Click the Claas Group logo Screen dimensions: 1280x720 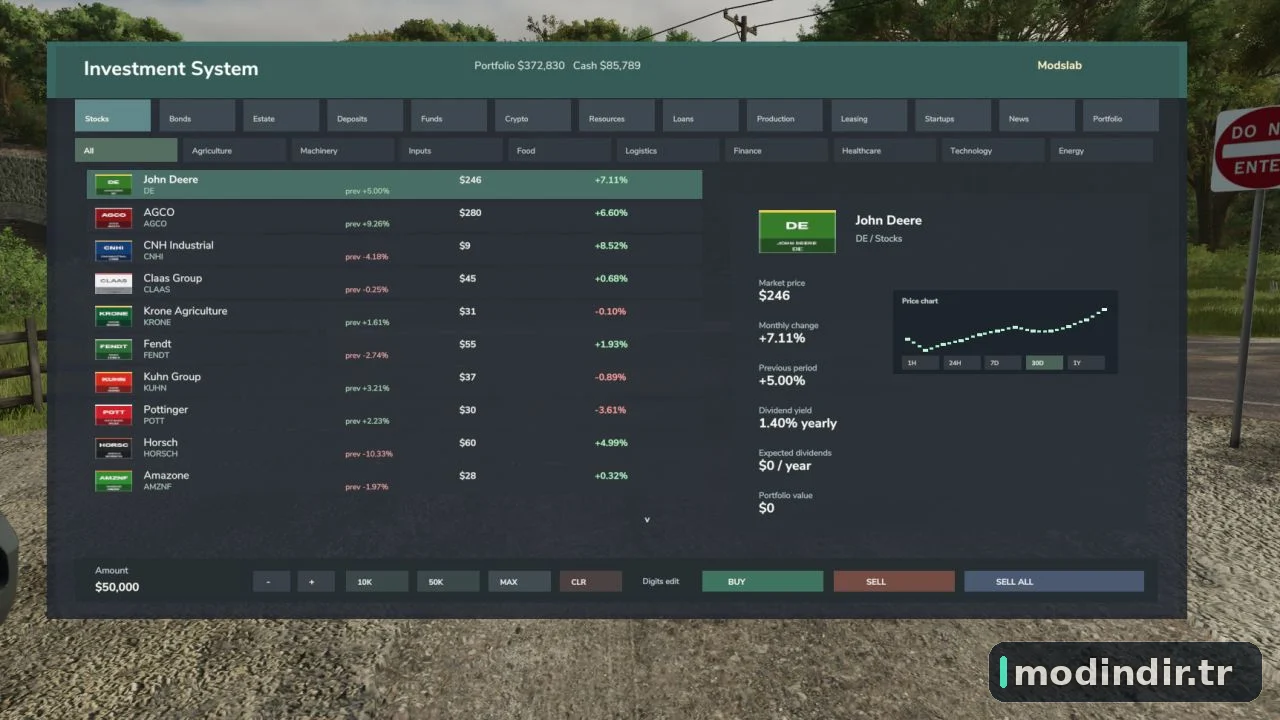pyautogui.click(x=113, y=283)
